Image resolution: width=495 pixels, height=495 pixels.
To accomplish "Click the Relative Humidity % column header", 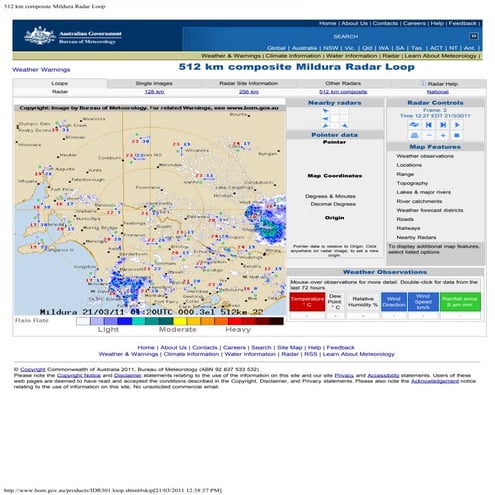I will [363, 302].
